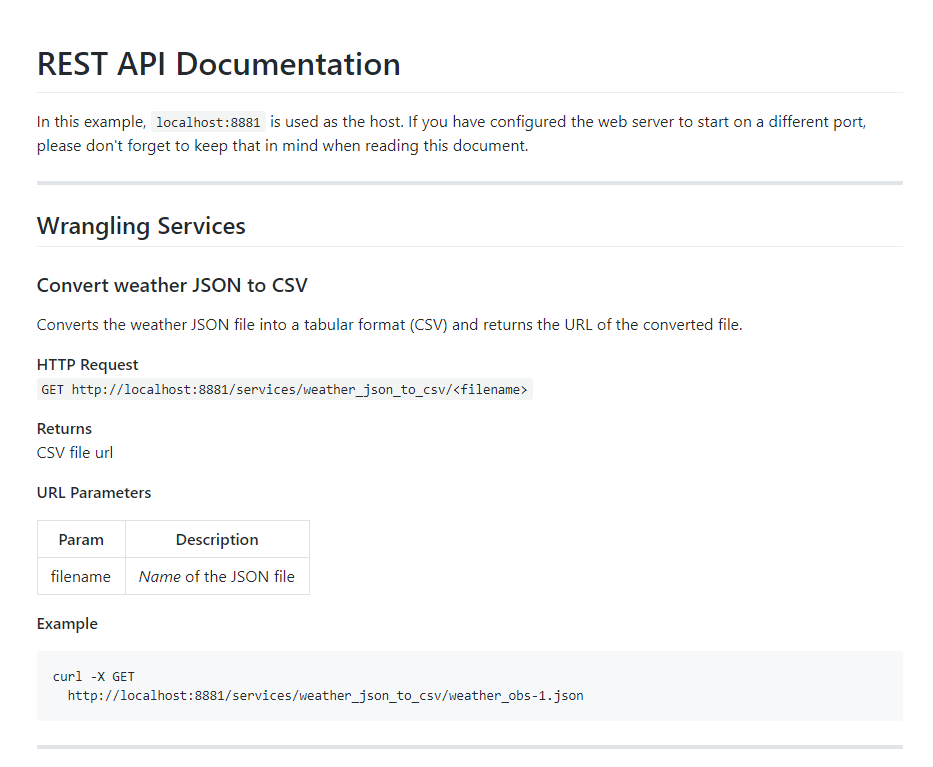
Task: Select the filename table cell
Action: [x=81, y=577]
